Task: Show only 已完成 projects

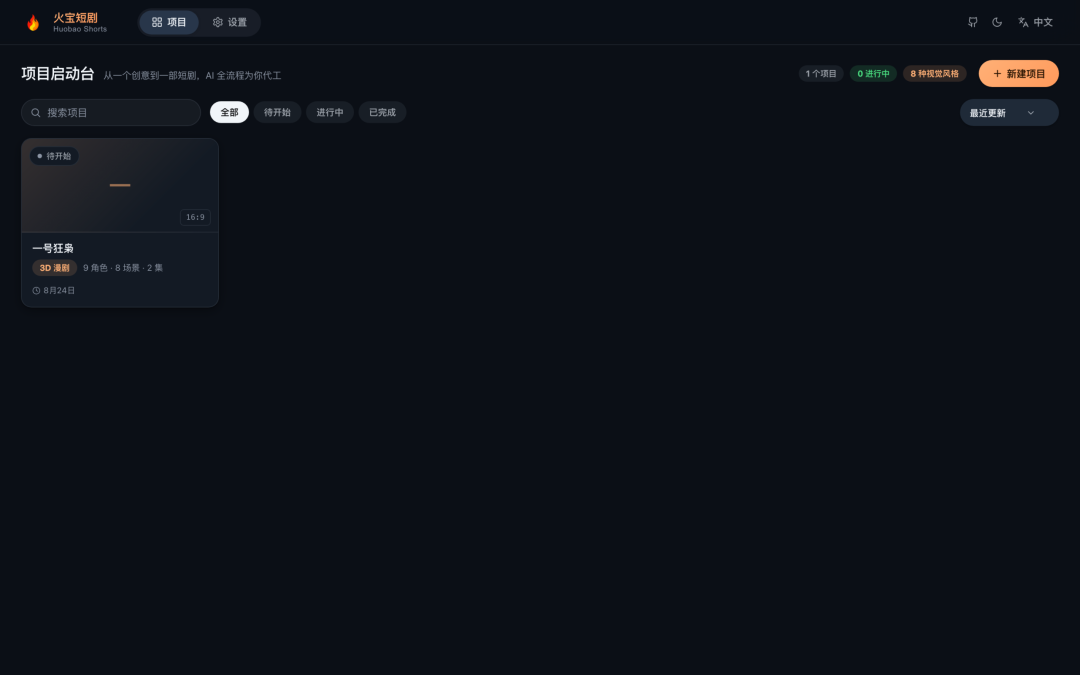Action: point(382,112)
